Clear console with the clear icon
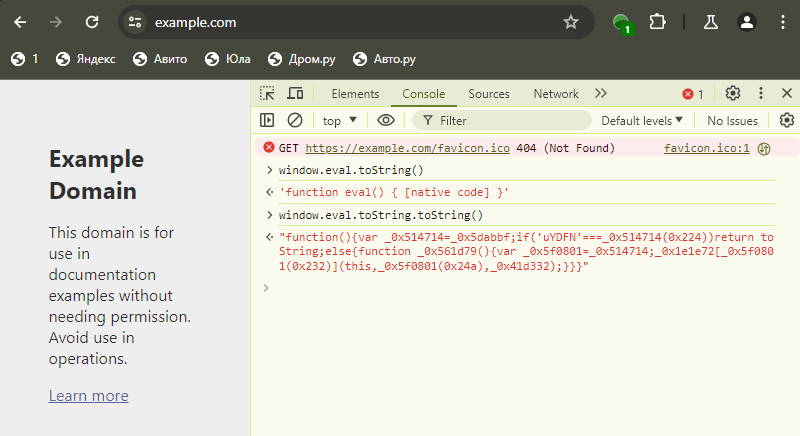Image resolution: width=800 pixels, height=436 pixels. tap(295, 120)
